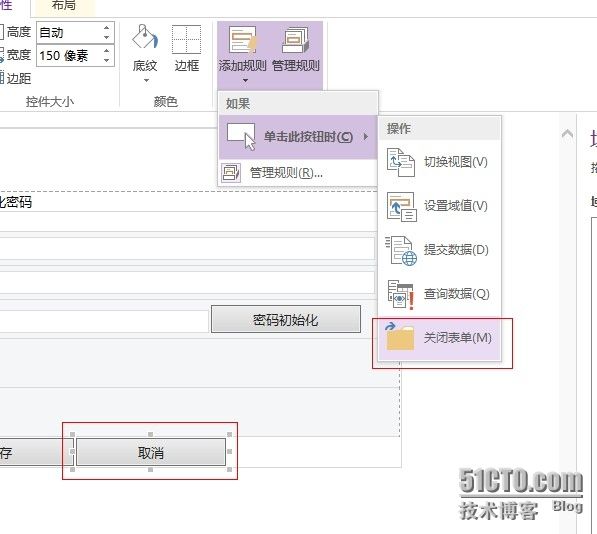Select the 提交数据(D) action
Screen dimensions: 597x534
click(439, 250)
